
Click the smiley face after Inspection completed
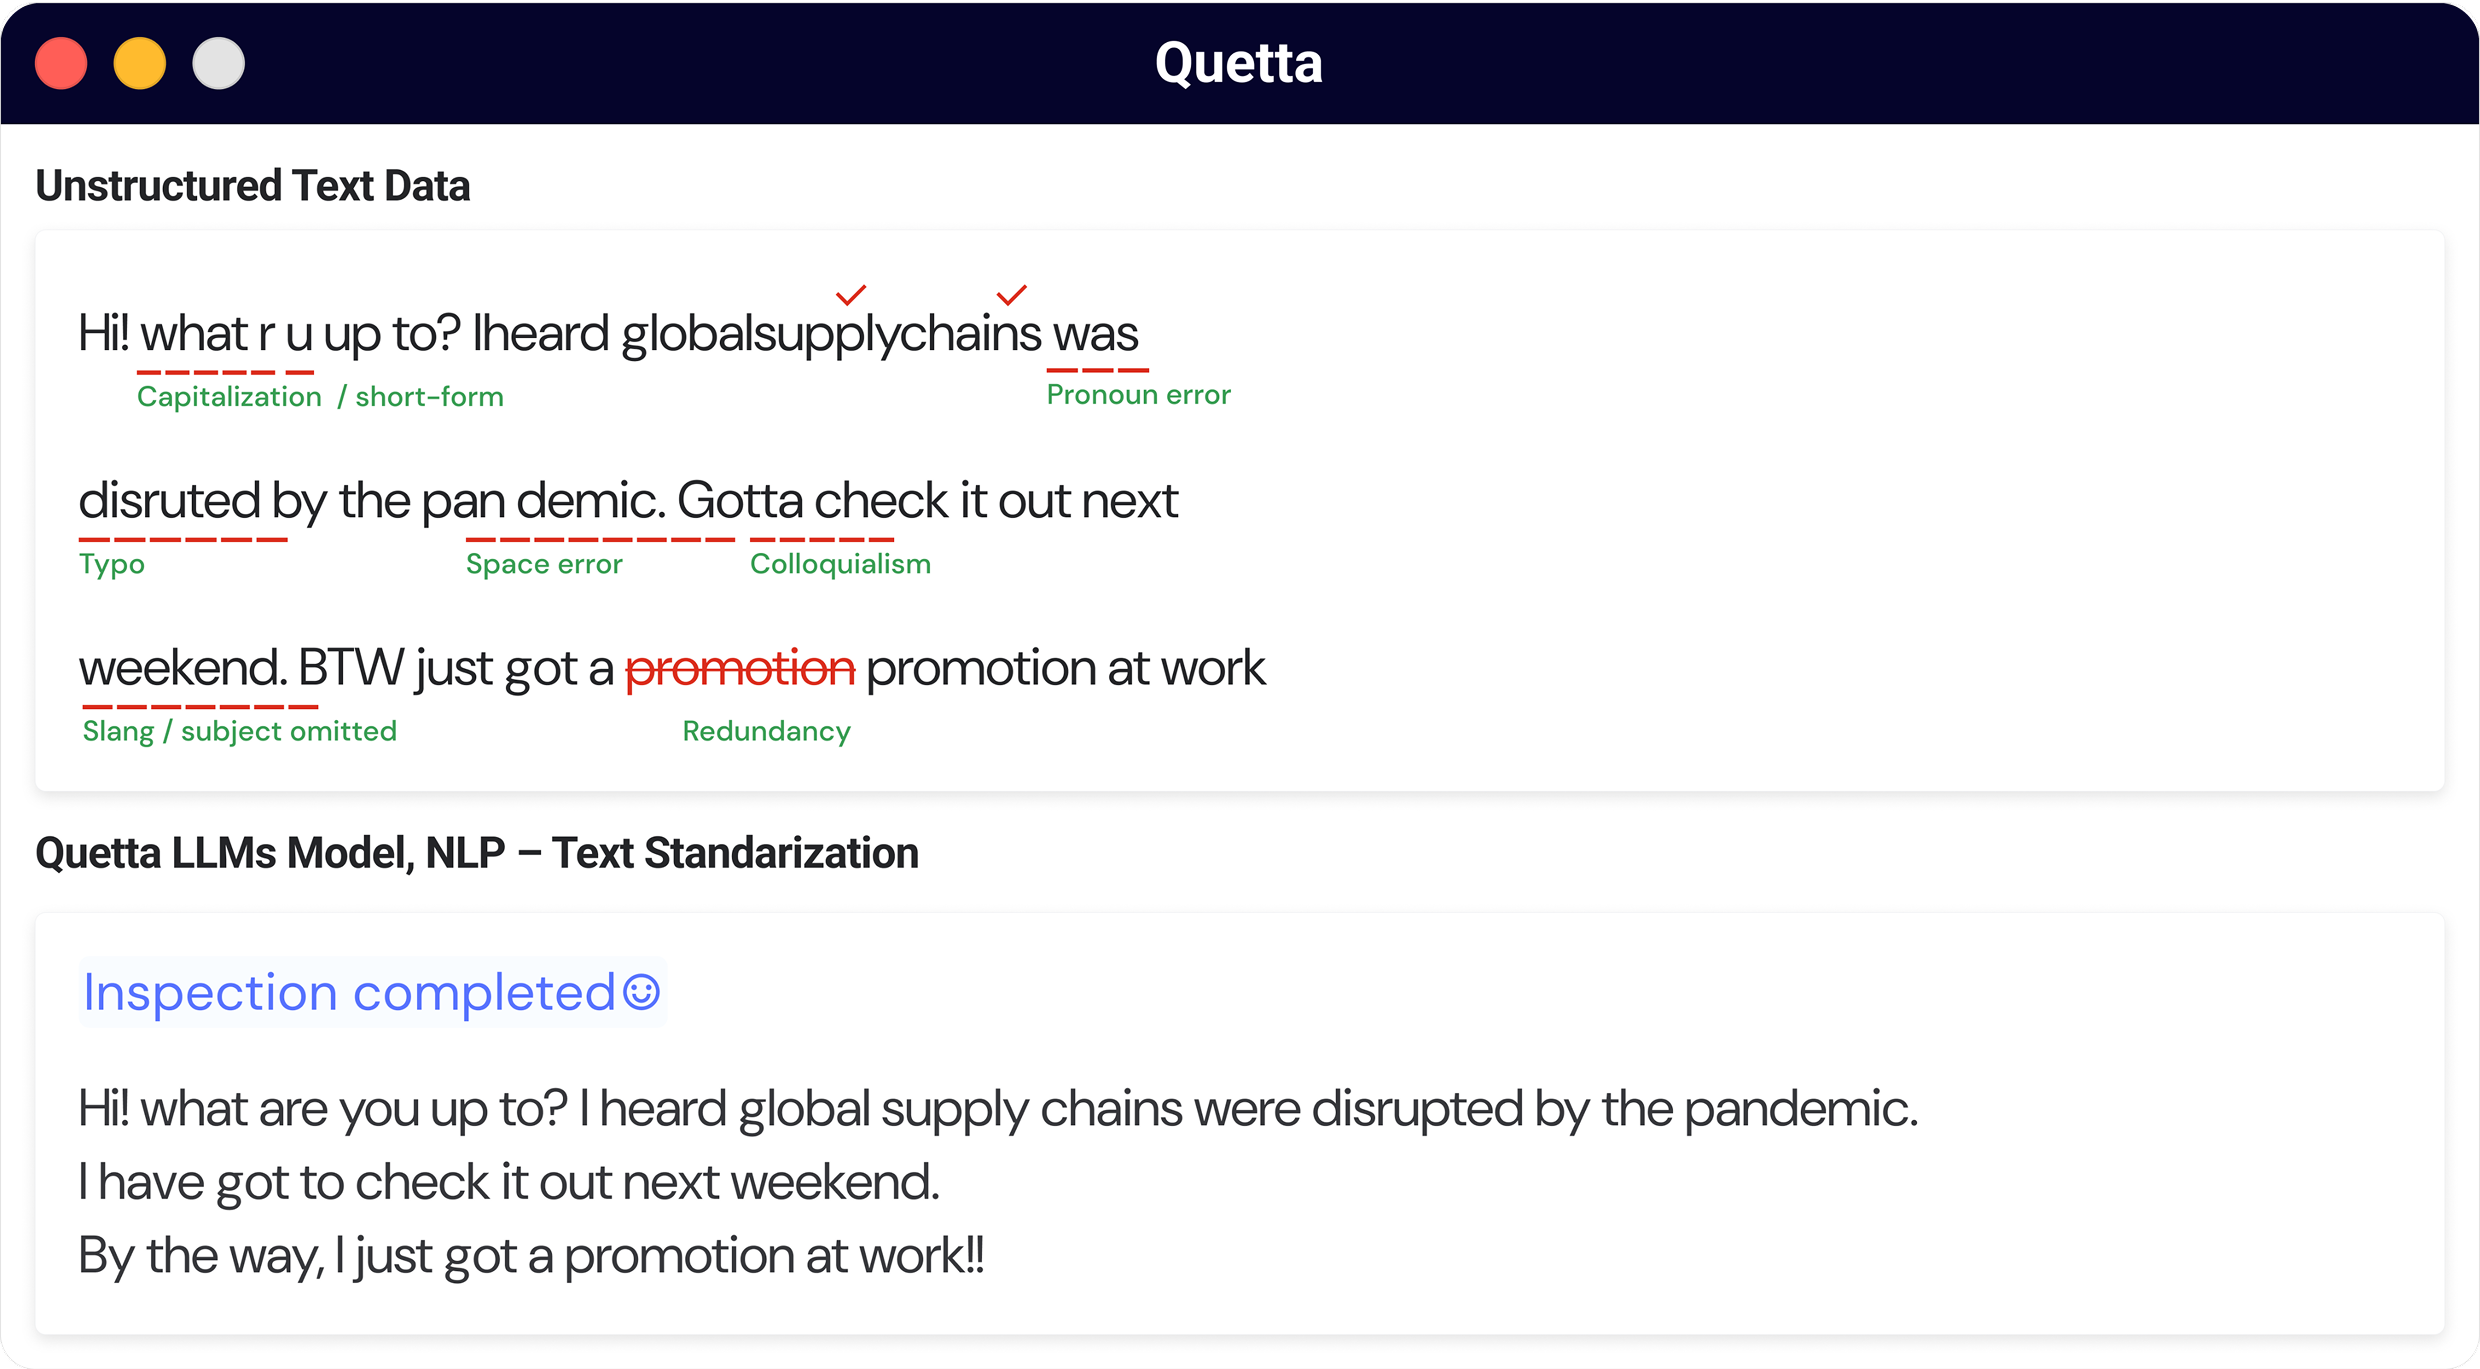pos(641,992)
